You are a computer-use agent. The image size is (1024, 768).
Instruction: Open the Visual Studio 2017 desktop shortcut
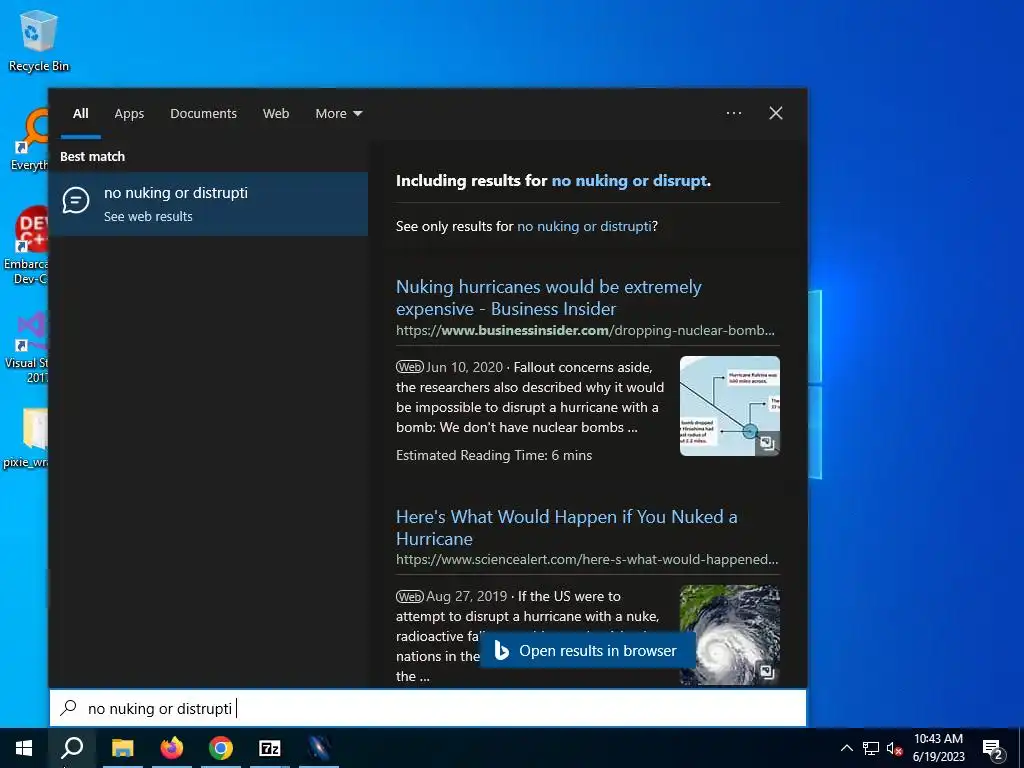click(27, 347)
